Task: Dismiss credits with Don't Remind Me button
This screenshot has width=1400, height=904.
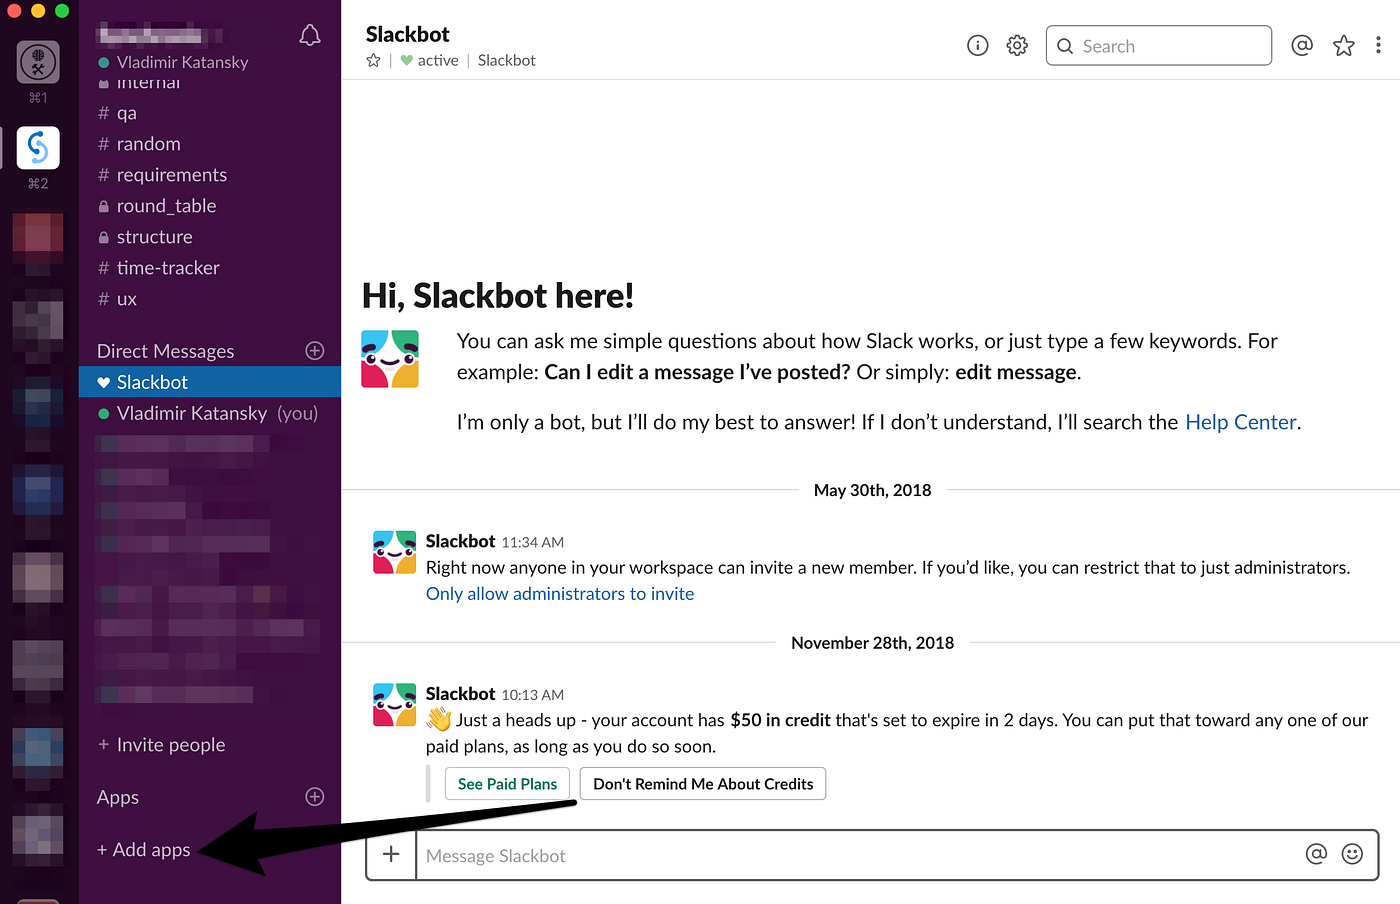Action: [x=702, y=784]
